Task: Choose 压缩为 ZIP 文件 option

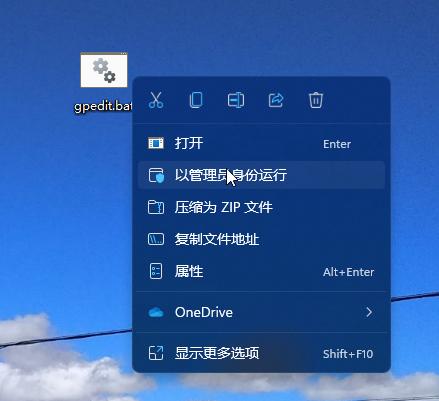Action: (261, 207)
